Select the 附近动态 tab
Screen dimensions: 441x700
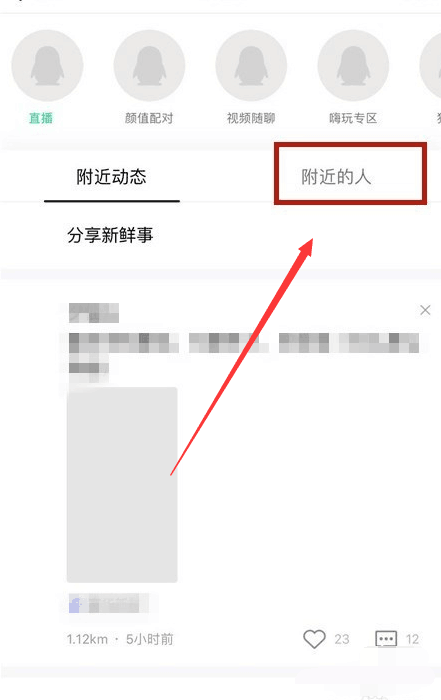point(112,176)
